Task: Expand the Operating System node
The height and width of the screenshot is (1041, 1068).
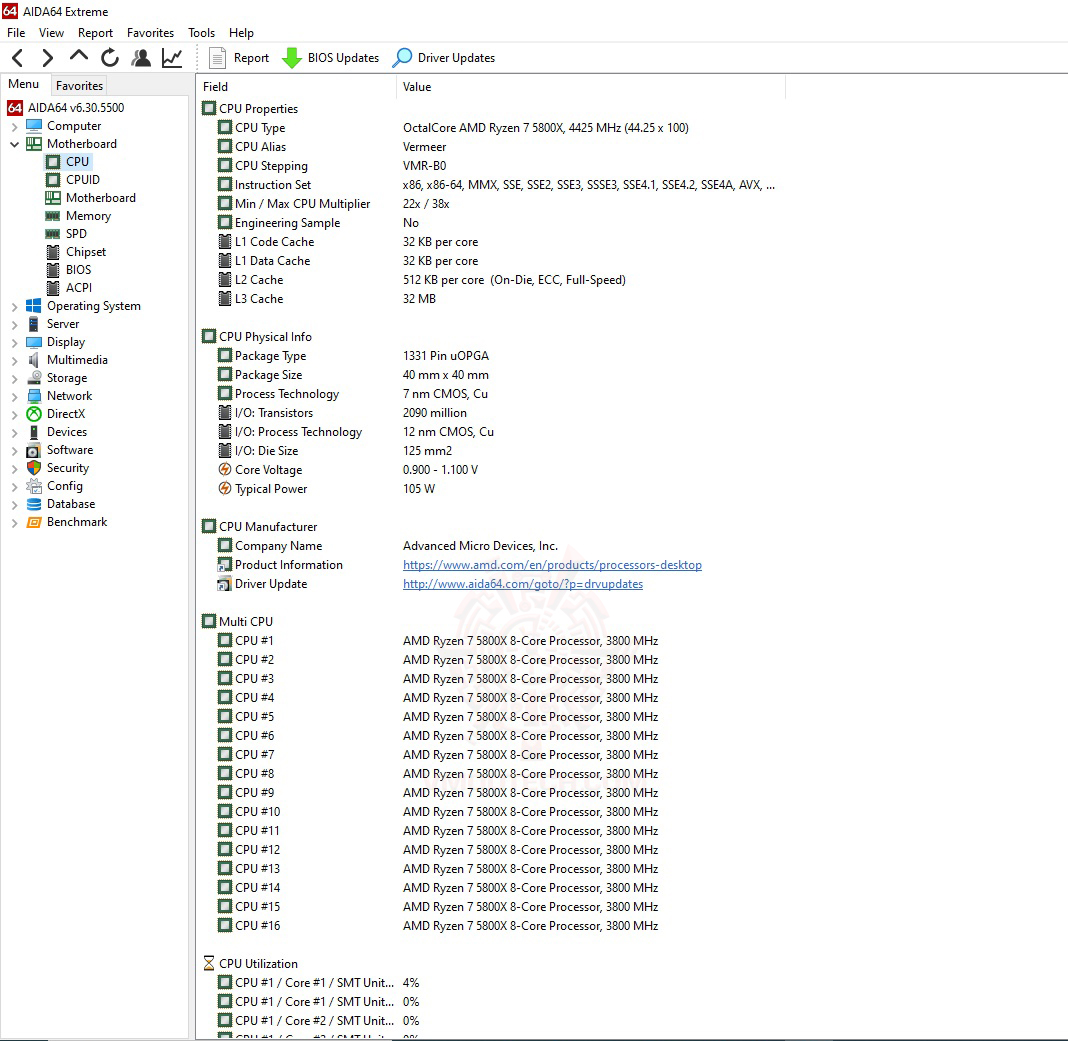Action: (14, 307)
